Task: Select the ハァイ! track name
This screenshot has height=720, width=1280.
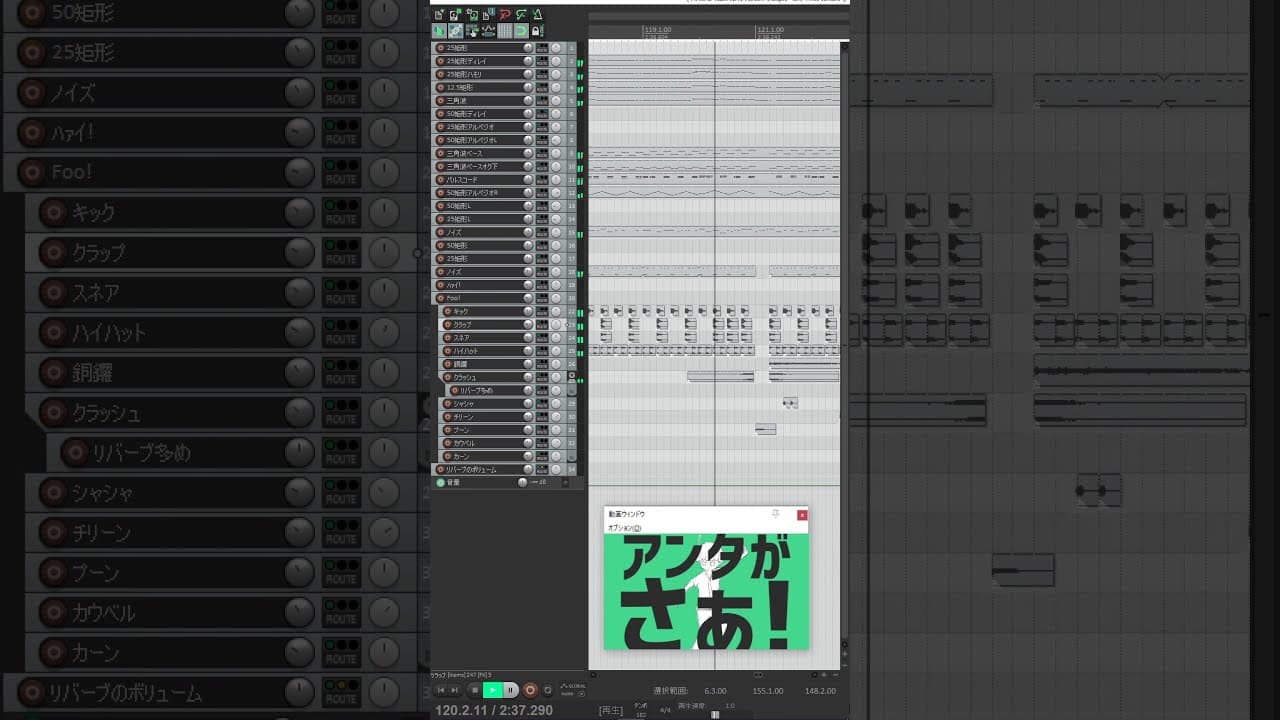Action: (454, 285)
